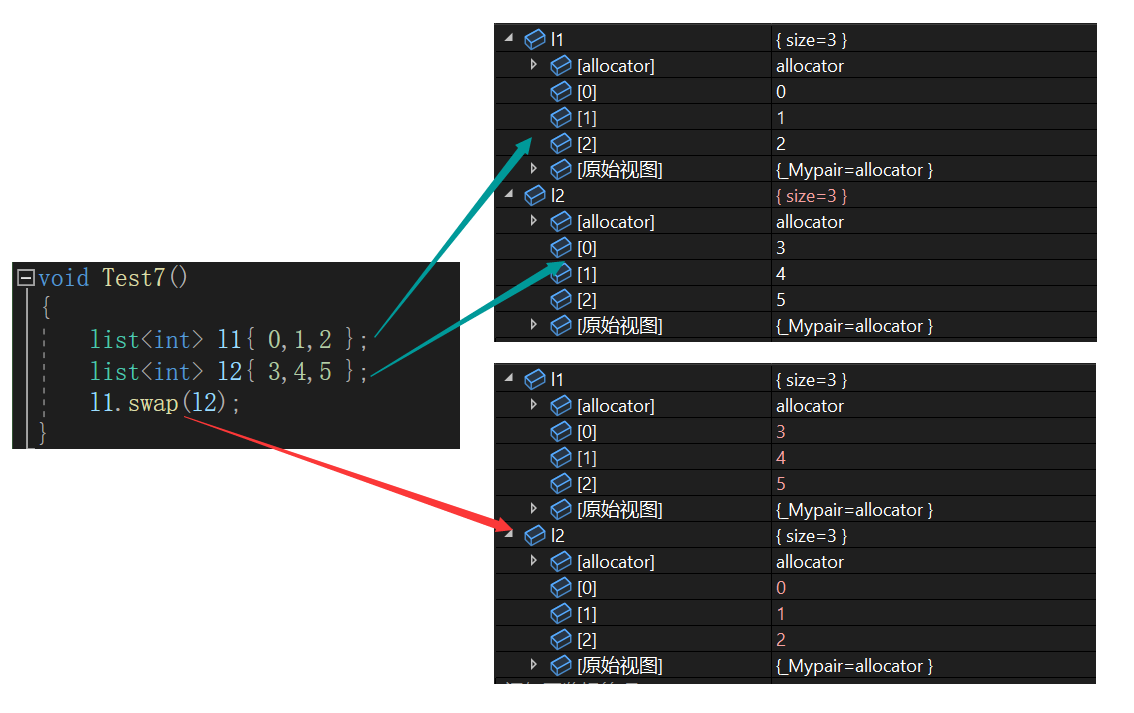Click l2 cube icon in upper watch panel
The image size is (1134, 713).
click(x=535, y=195)
